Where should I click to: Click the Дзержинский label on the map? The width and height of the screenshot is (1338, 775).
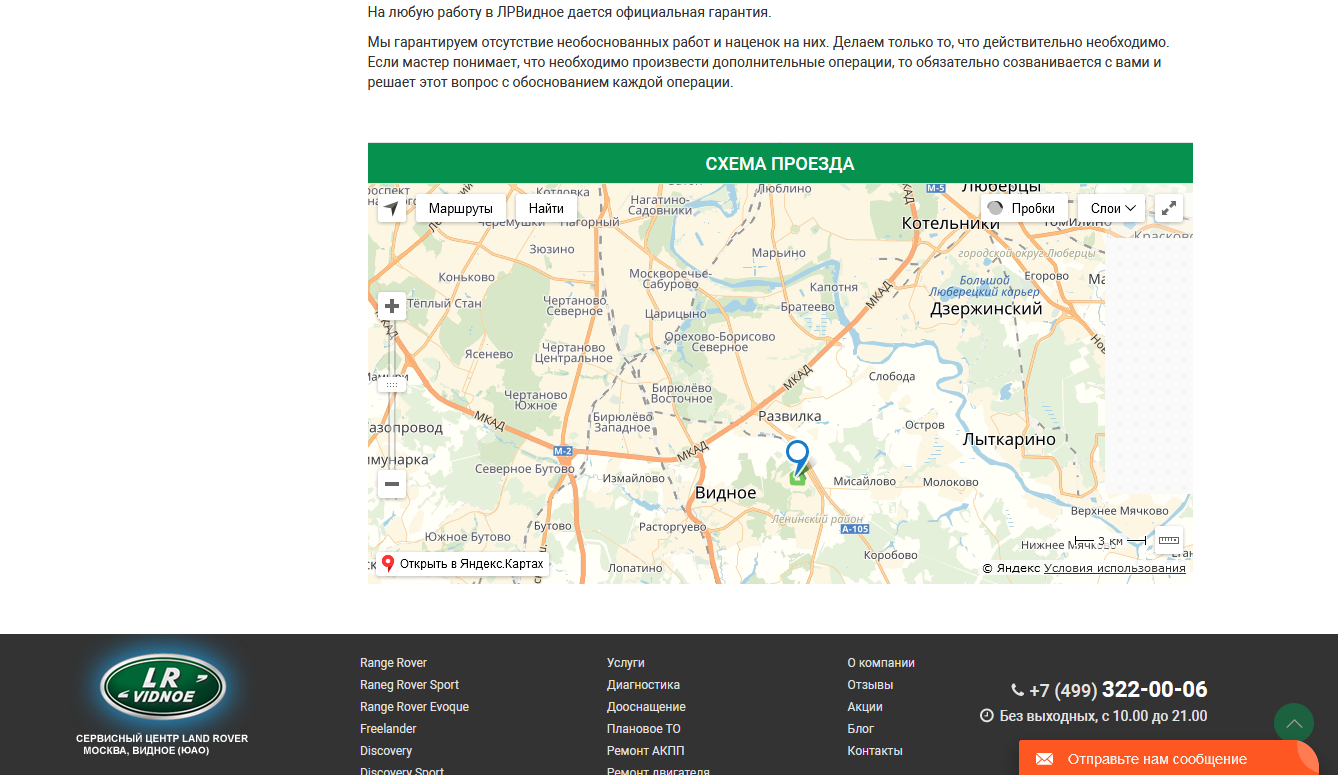point(986,309)
